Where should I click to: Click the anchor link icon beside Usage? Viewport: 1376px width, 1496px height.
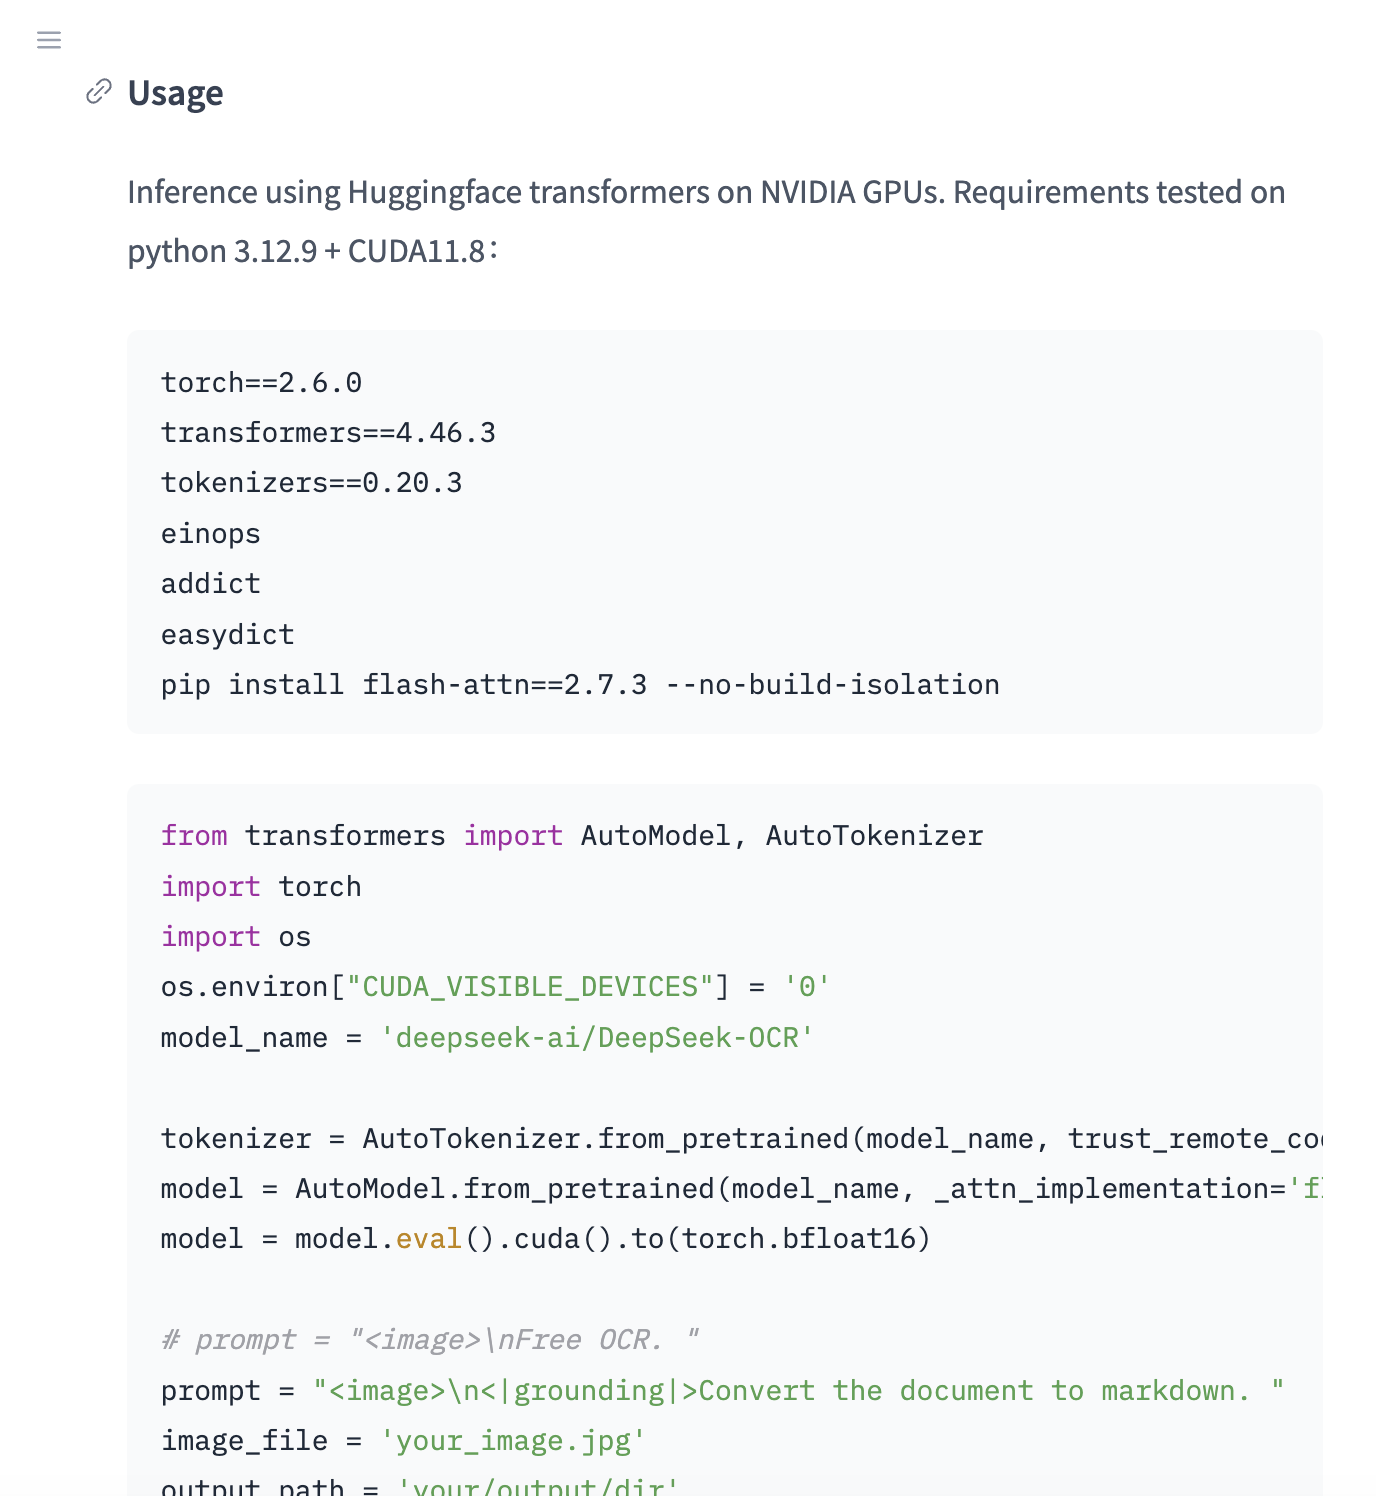(x=98, y=92)
